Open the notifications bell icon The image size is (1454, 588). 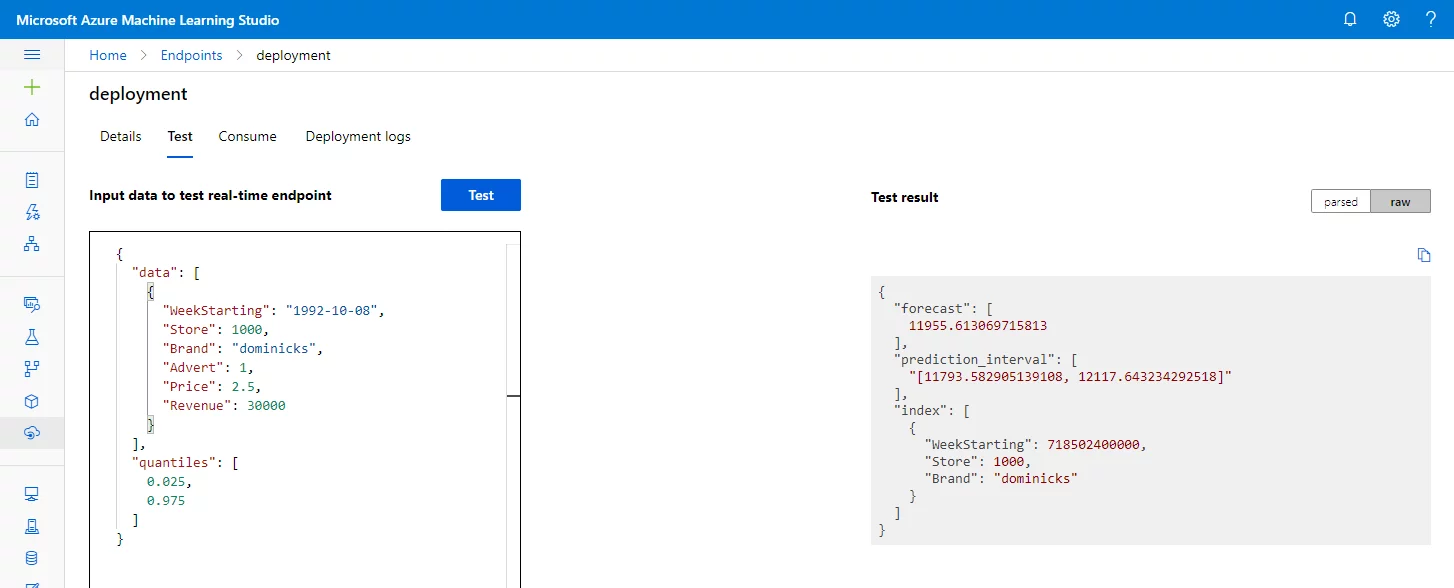click(x=1350, y=19)
